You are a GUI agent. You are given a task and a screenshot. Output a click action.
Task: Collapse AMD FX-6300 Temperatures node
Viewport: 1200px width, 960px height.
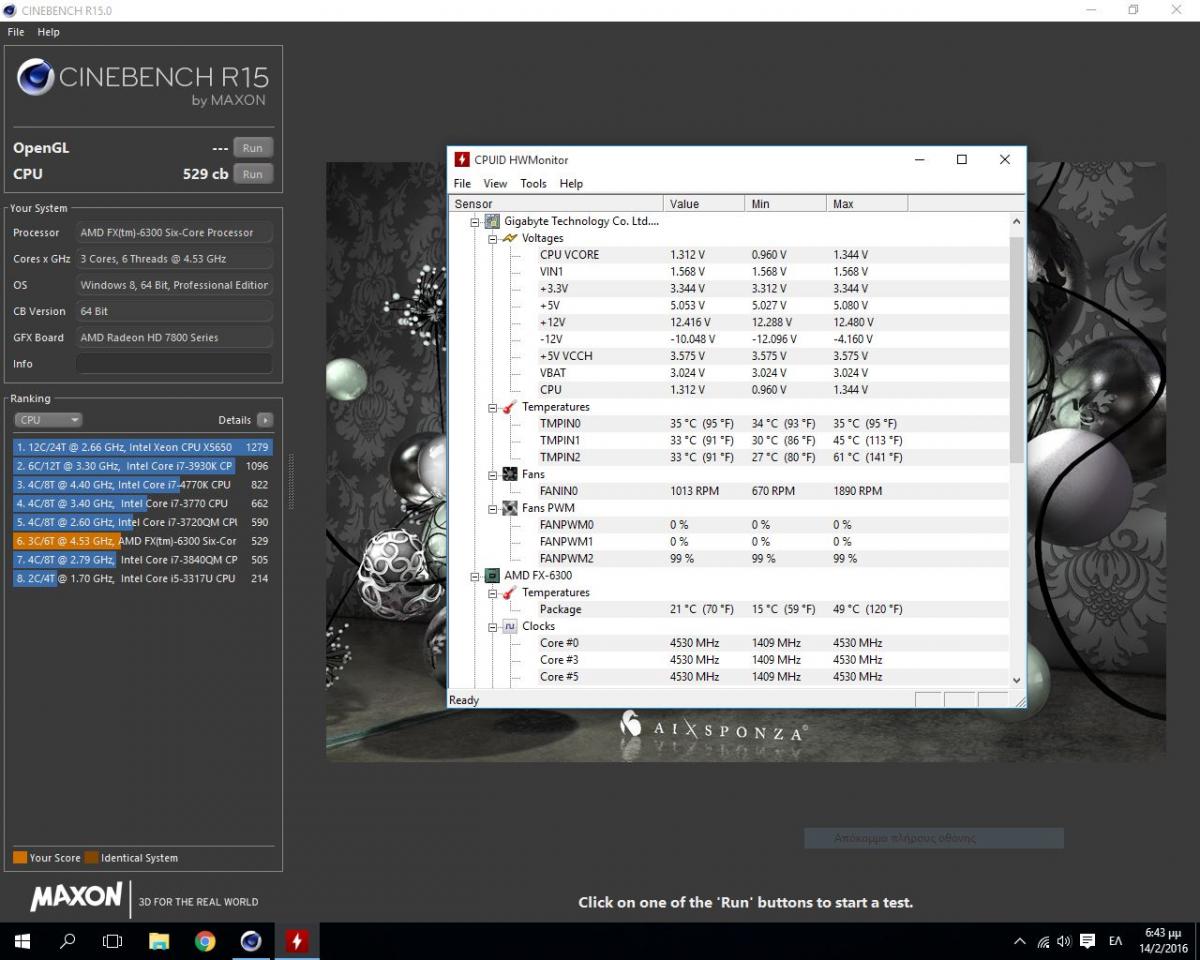(x=492, y=593)
